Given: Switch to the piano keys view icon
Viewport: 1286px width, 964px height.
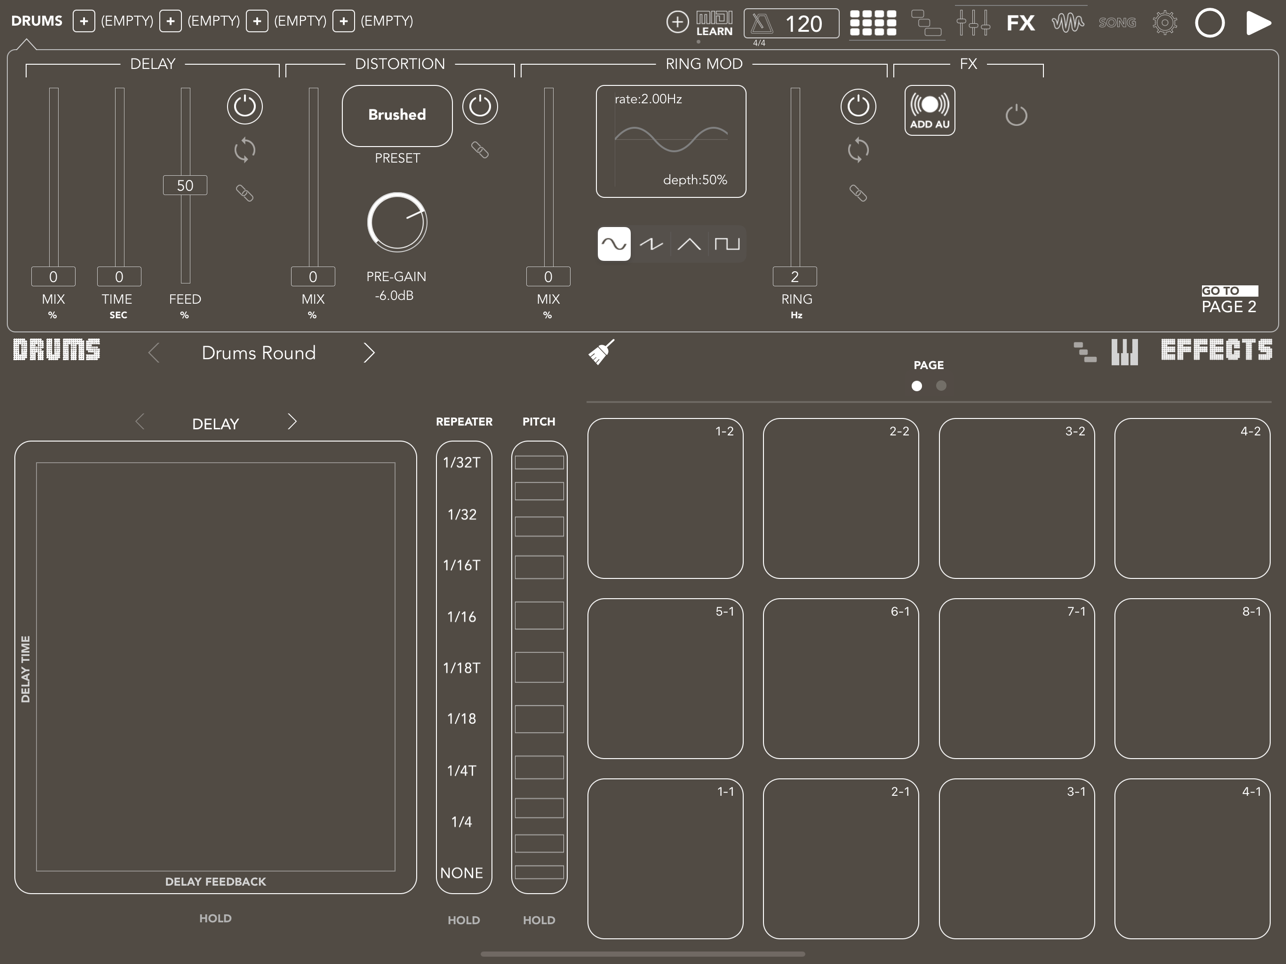Looking at the screenshot, I should pos(1125,352).
